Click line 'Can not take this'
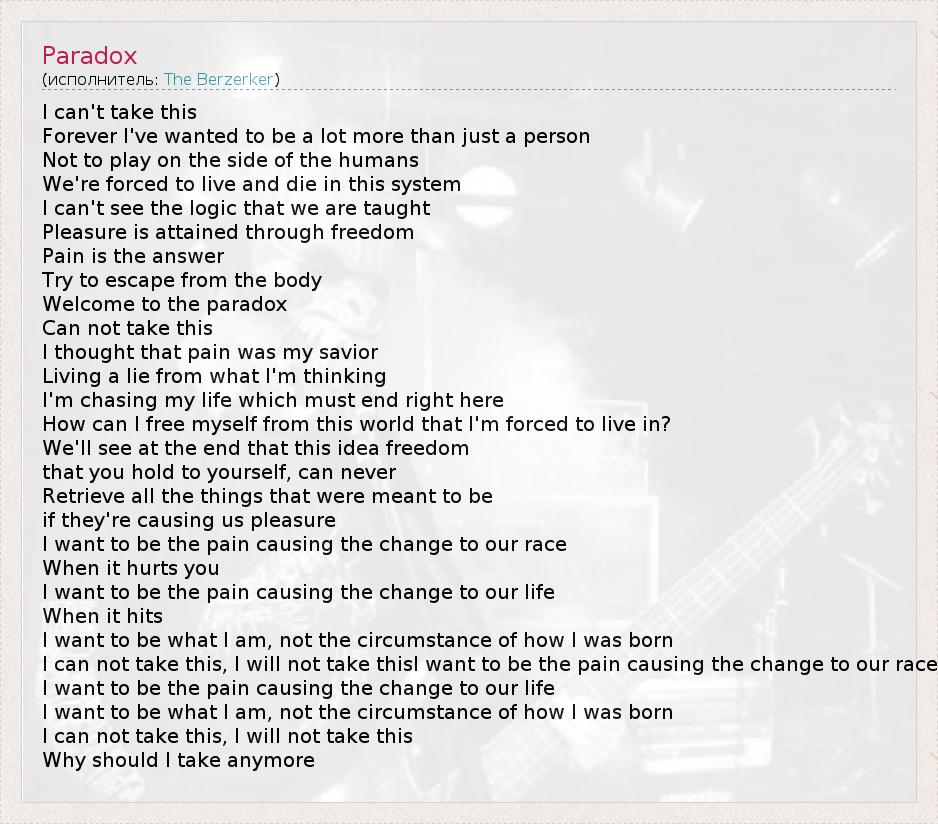This screenshot has height=824, width=938. tap(127, 328)
